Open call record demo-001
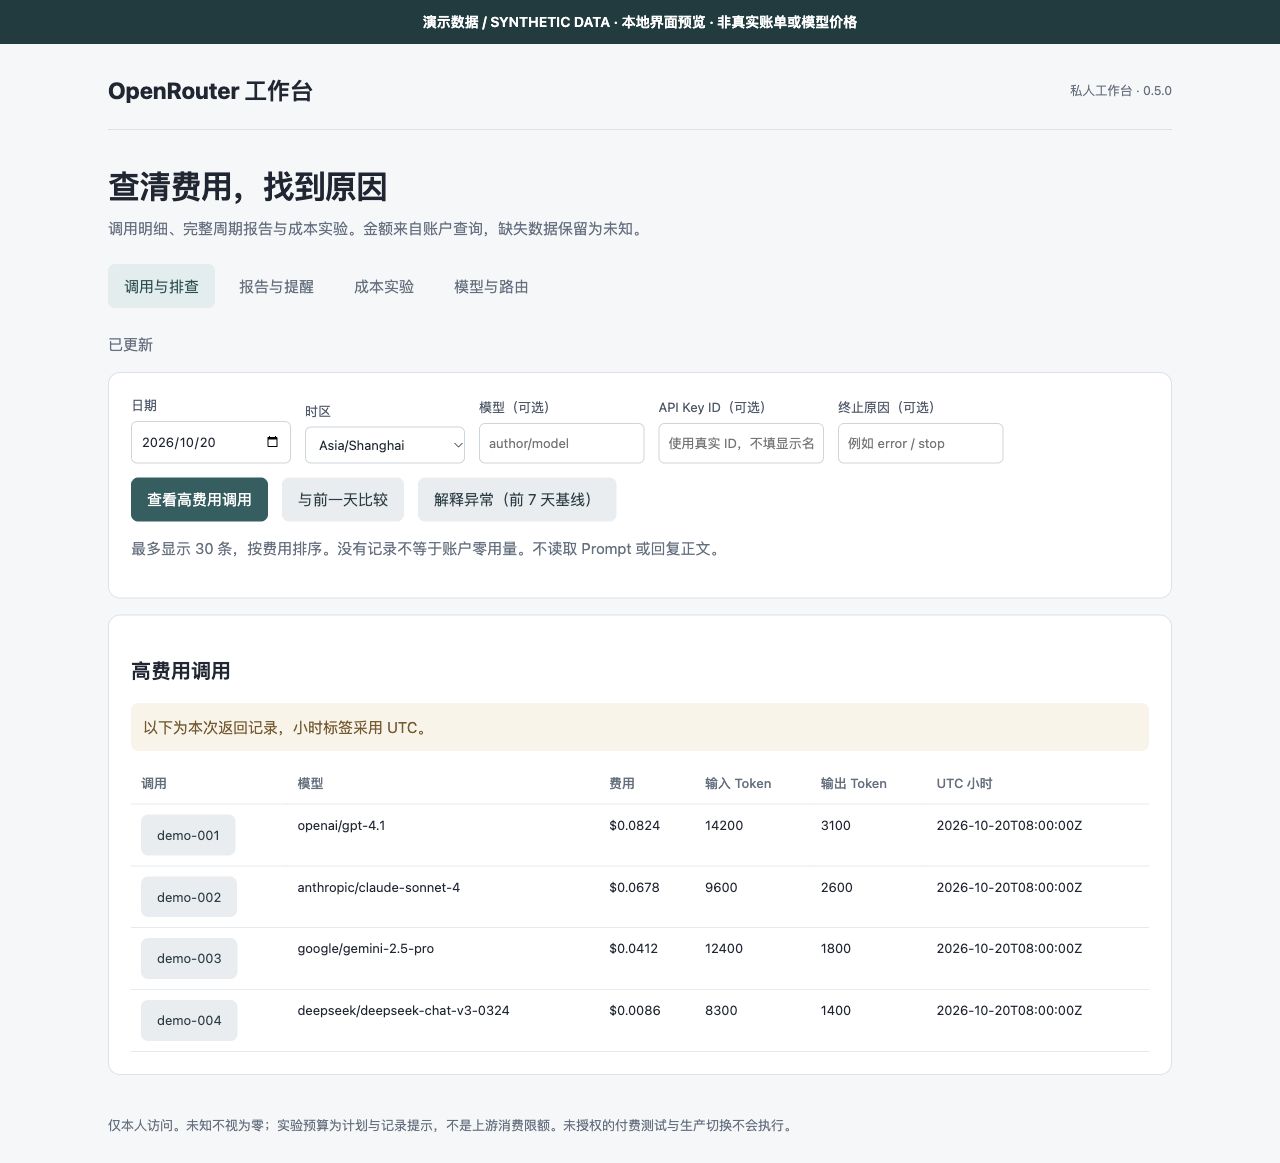The height and width of the screenshot is (1163, 1280). (188, 835)
